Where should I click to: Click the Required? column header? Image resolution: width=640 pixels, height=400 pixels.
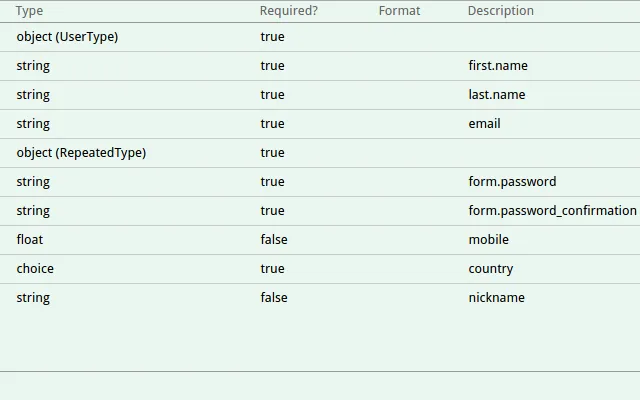pos(288,11)
